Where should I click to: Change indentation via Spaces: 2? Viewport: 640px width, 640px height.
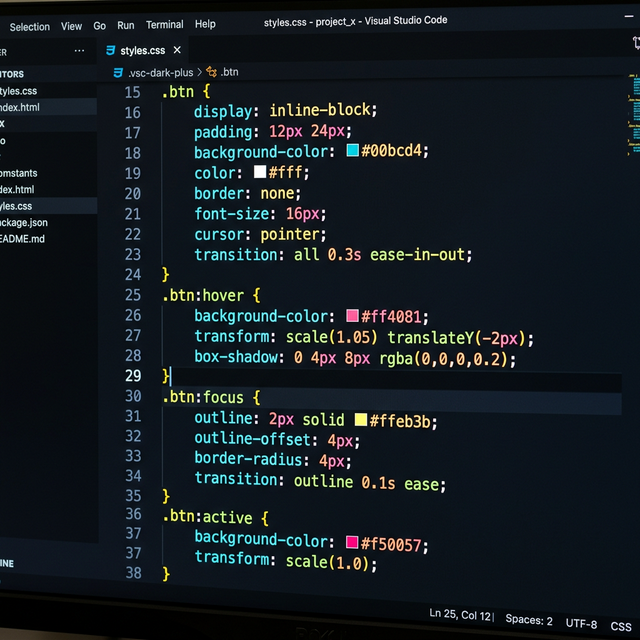[x=529, y=620]
